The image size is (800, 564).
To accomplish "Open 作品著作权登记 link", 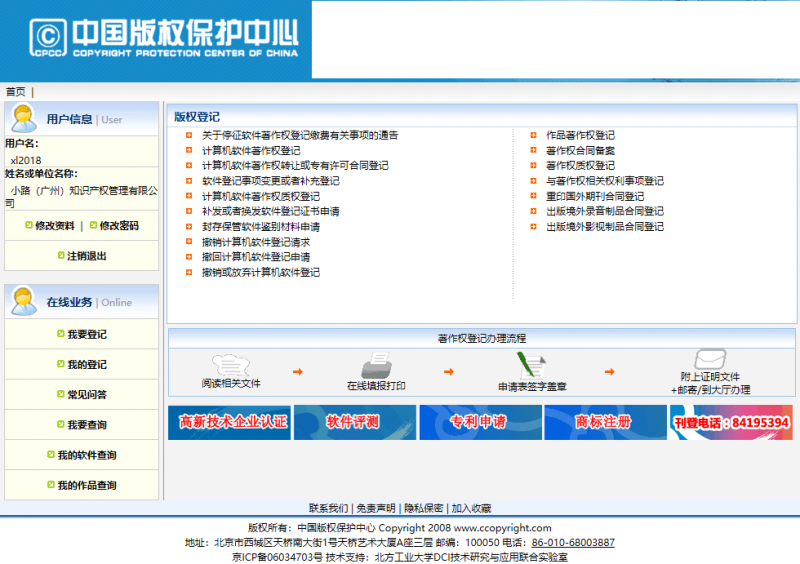I will point(580,135).
